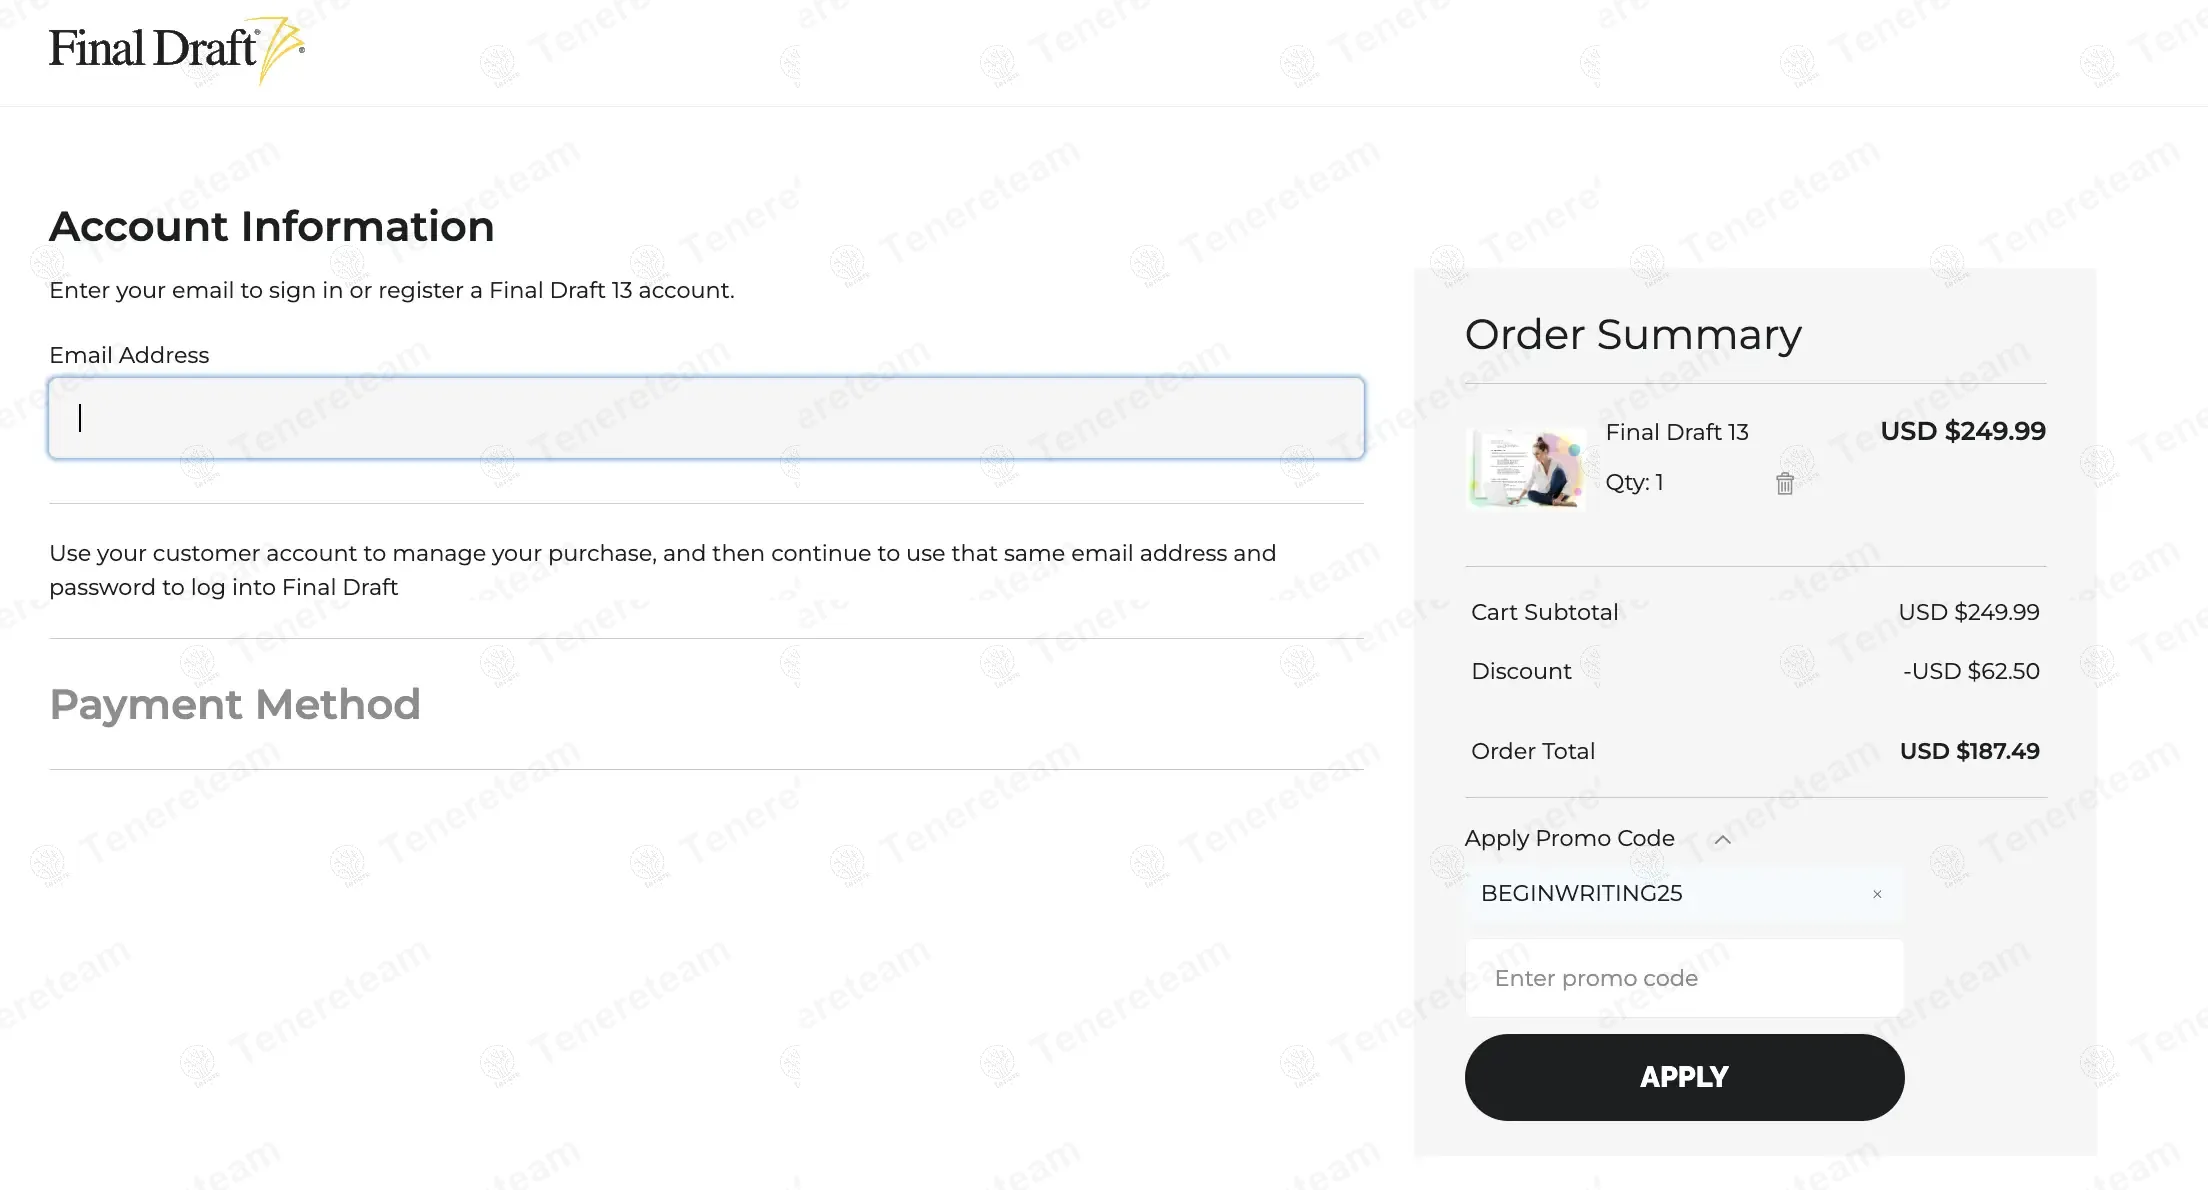Viewport: 2208px width, 1190px height.
Task: Click the Account Information heading
Action: click(x=272, y=226)
